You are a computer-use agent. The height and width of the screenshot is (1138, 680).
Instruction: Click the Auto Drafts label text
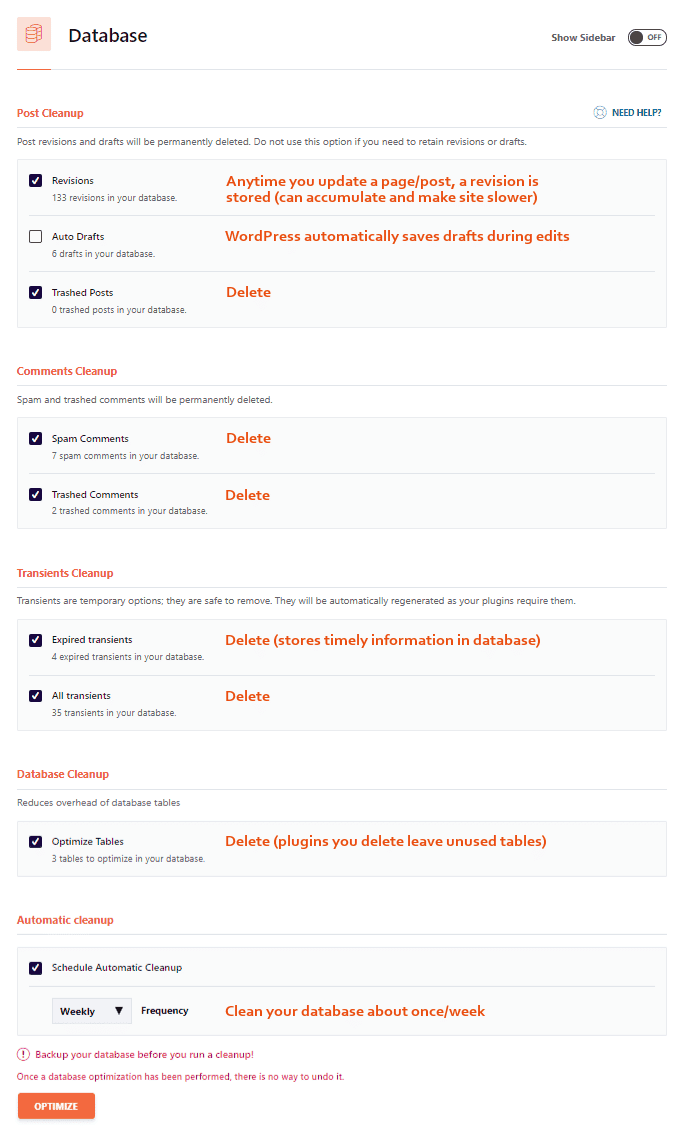click(78, 237)
